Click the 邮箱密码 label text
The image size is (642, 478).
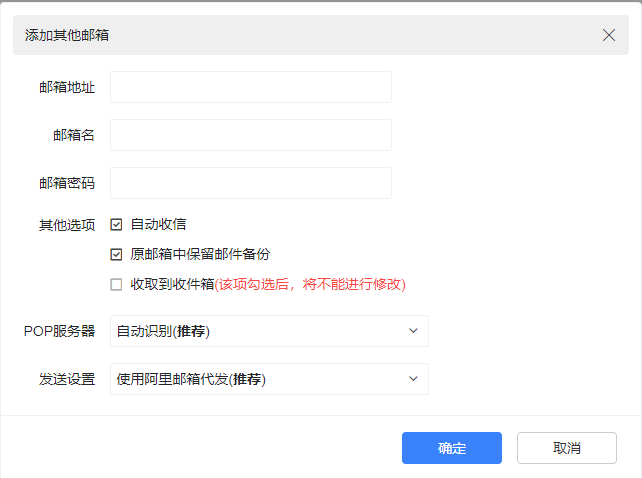pyautogui.click(x=67, y=183)
